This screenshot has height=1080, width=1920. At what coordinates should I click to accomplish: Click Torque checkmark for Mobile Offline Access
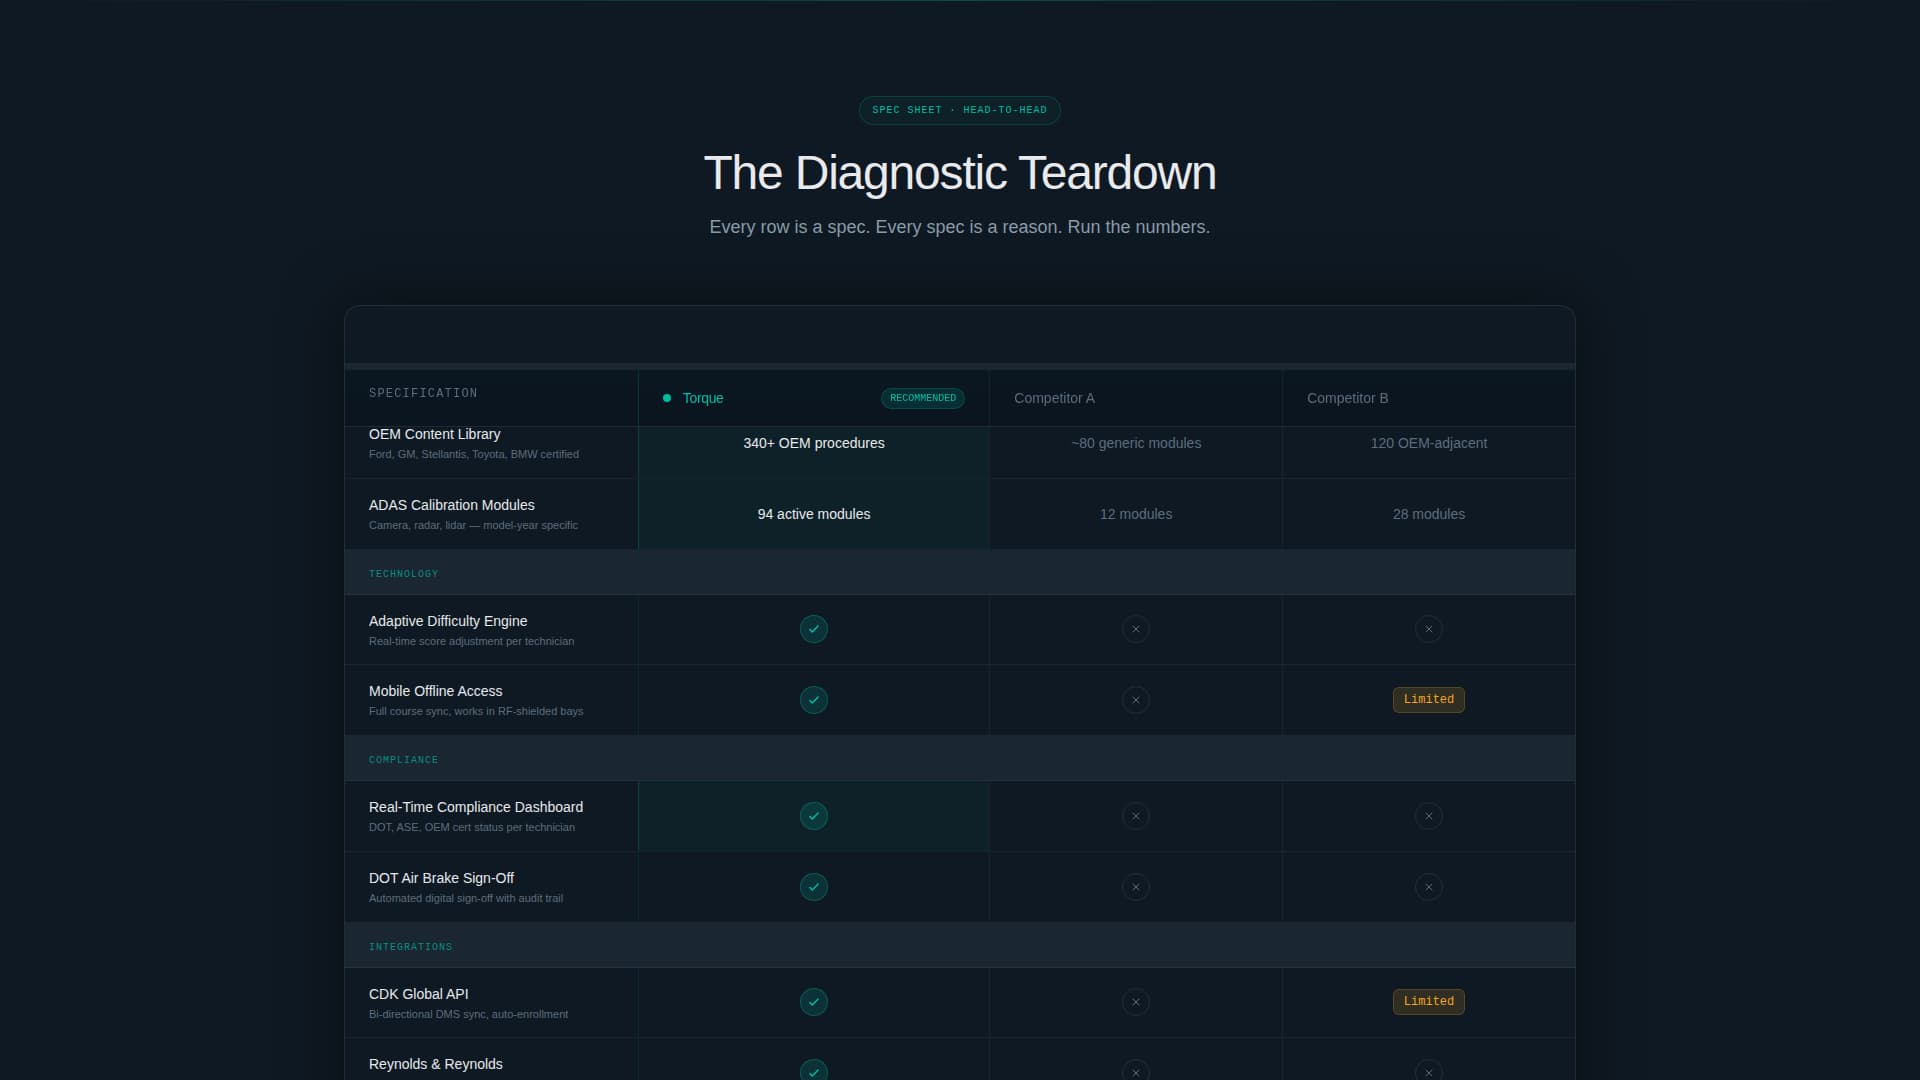tap(814, 700)
